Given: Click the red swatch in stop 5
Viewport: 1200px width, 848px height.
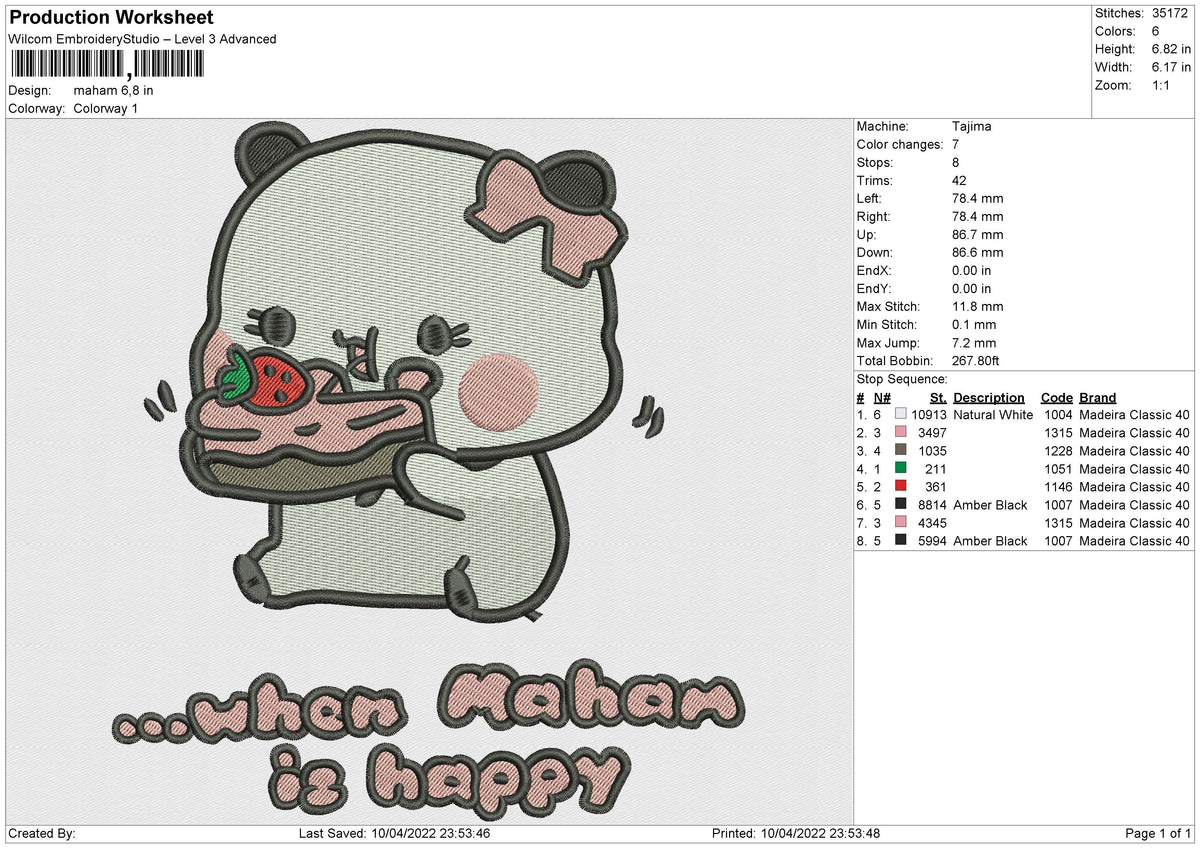Looking at the screenshot, I should coord(901,486).
